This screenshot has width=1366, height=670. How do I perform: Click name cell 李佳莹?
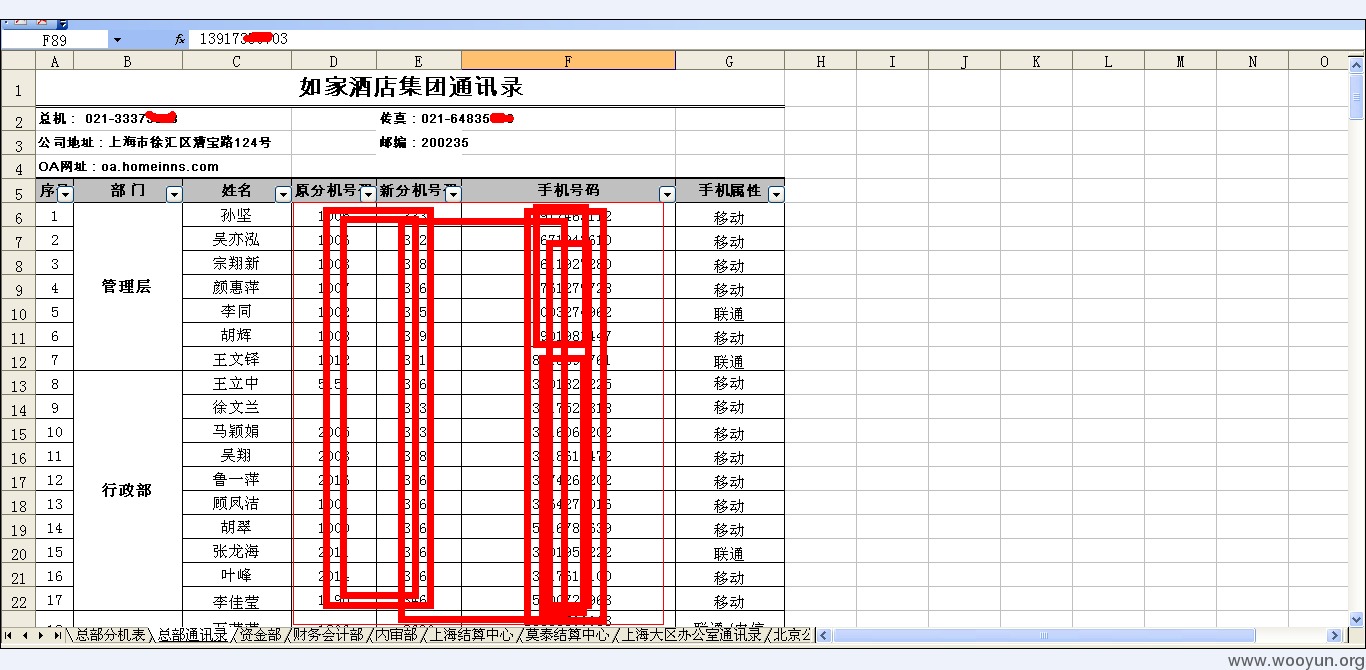[237, 601]
